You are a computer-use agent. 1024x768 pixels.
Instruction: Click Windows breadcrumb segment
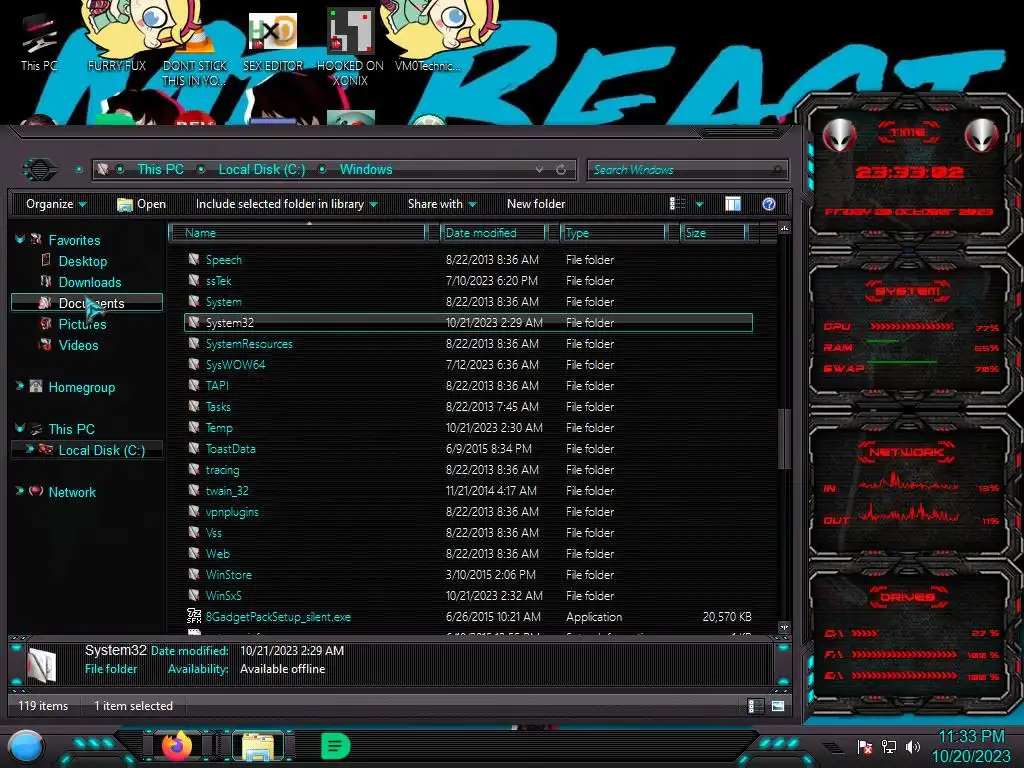tap(366, 170)
